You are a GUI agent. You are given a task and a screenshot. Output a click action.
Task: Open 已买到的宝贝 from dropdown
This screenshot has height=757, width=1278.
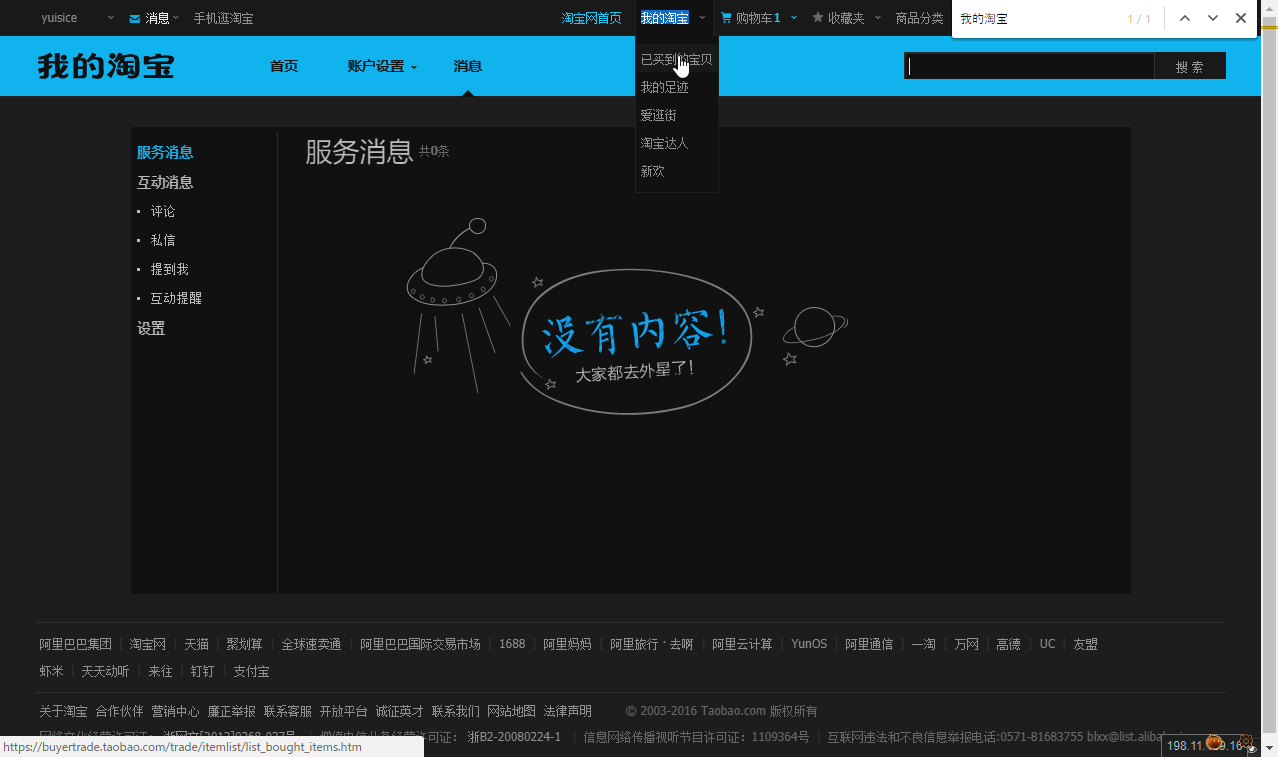click(677, 59)
